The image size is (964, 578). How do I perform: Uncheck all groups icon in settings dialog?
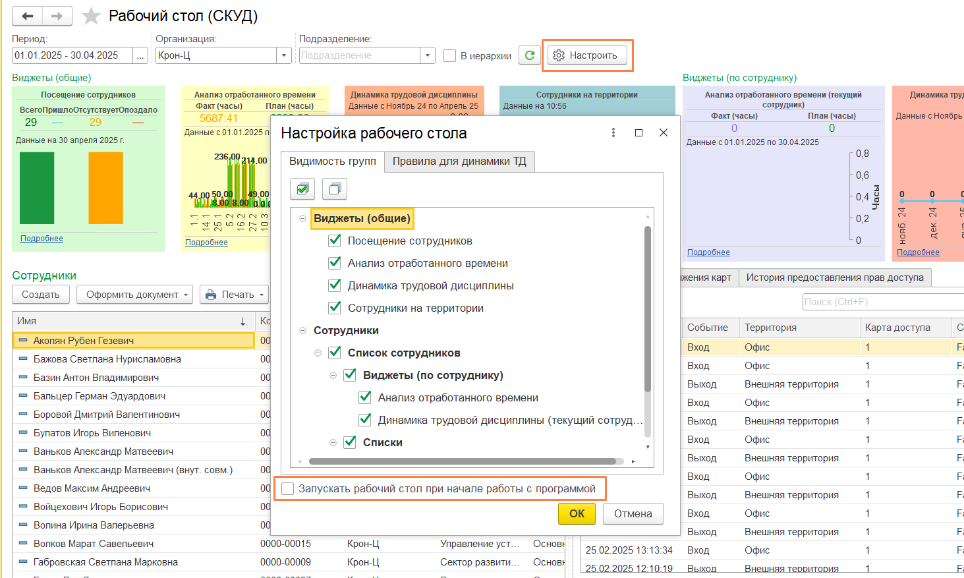click(x=334, y=188)
